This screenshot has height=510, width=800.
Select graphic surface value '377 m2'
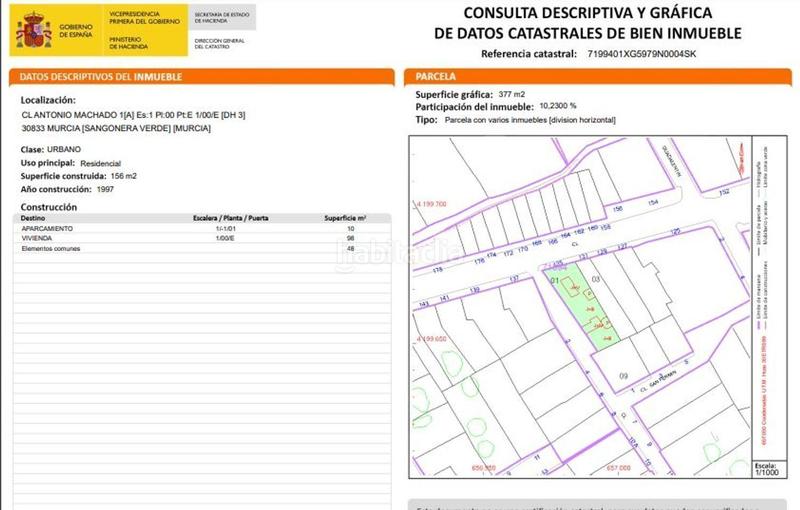pyautogui.click(x=512, y=94)
